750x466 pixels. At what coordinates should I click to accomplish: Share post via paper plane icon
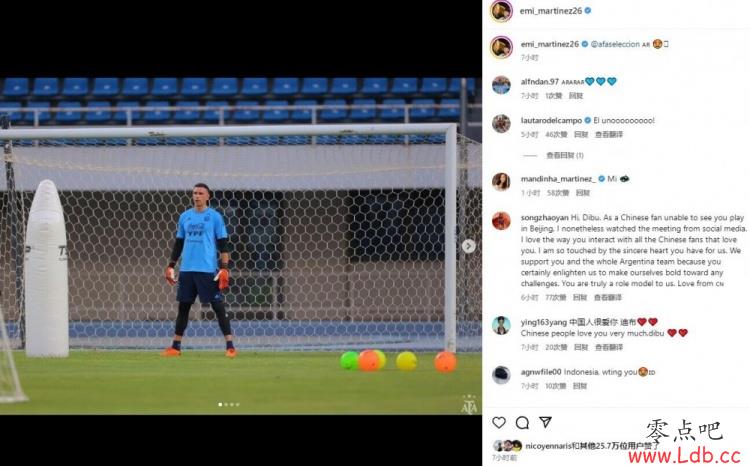pyautogui.click(x=545, y=422)
